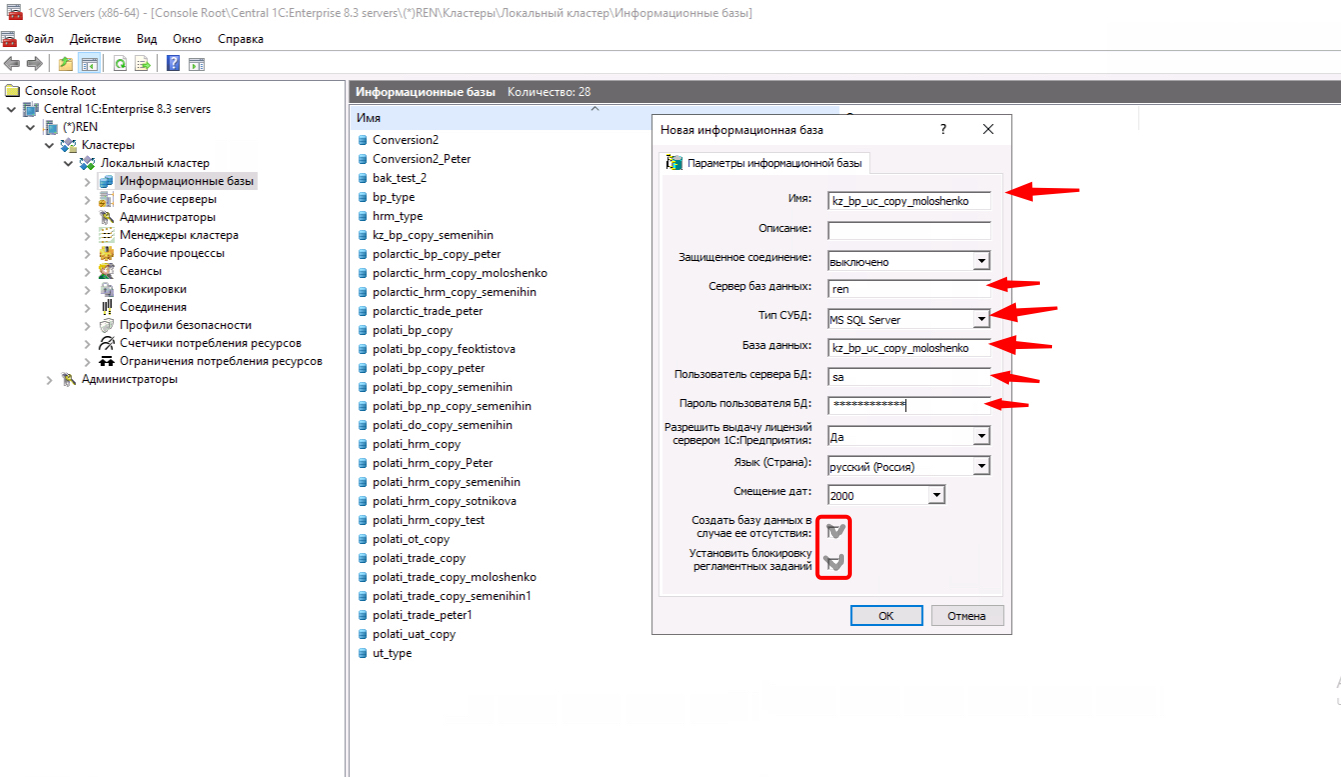Click the Отмена button

pos(967,616)
